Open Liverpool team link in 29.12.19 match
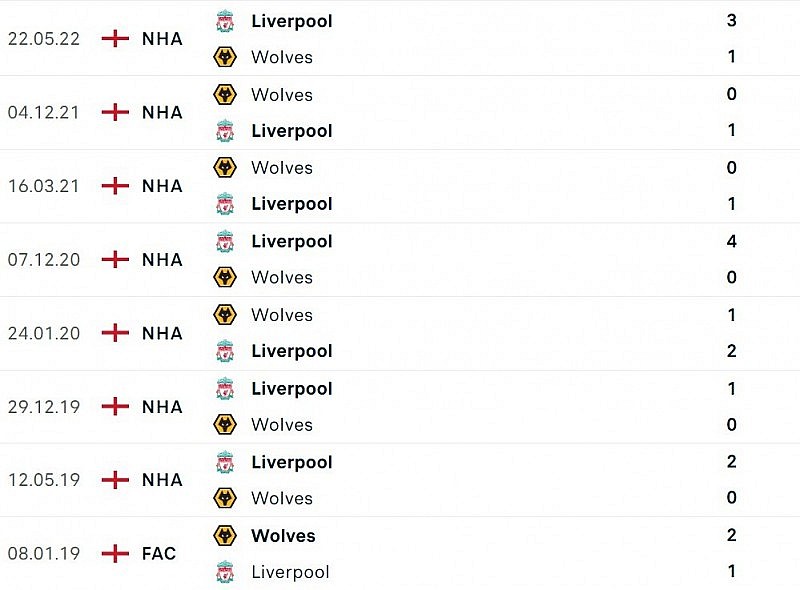The image size is (800, 590). pos(291,388)
